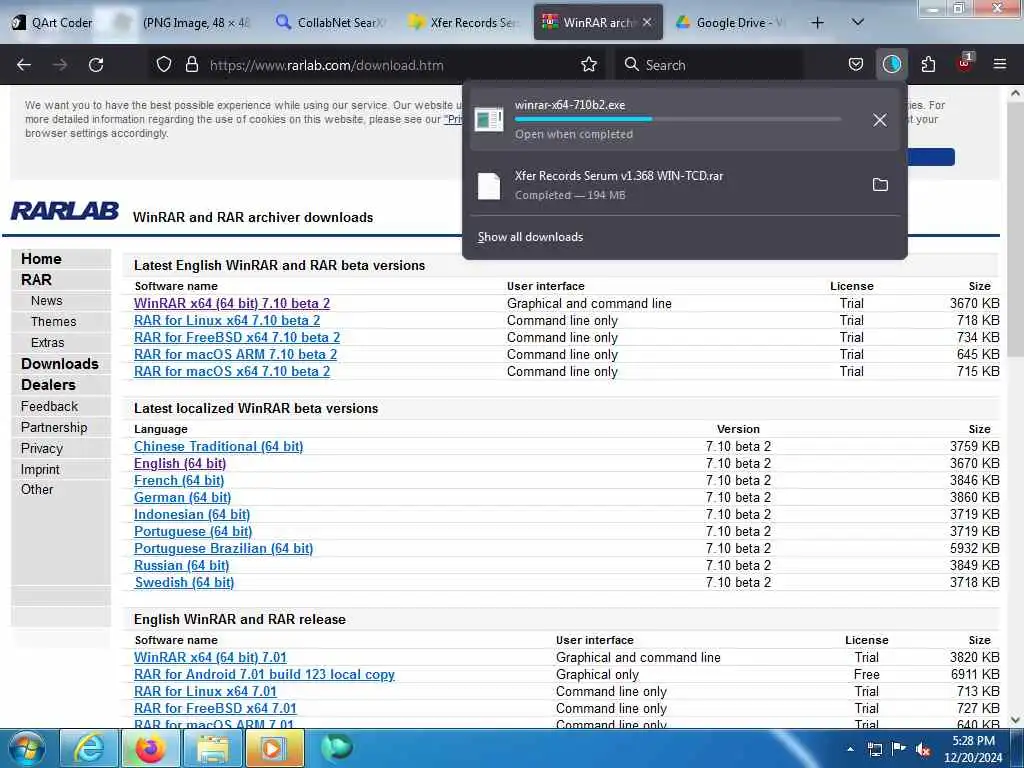Open the News sidebar item
This screenshot has width=1024, height=768.
[x=46, y=300]
